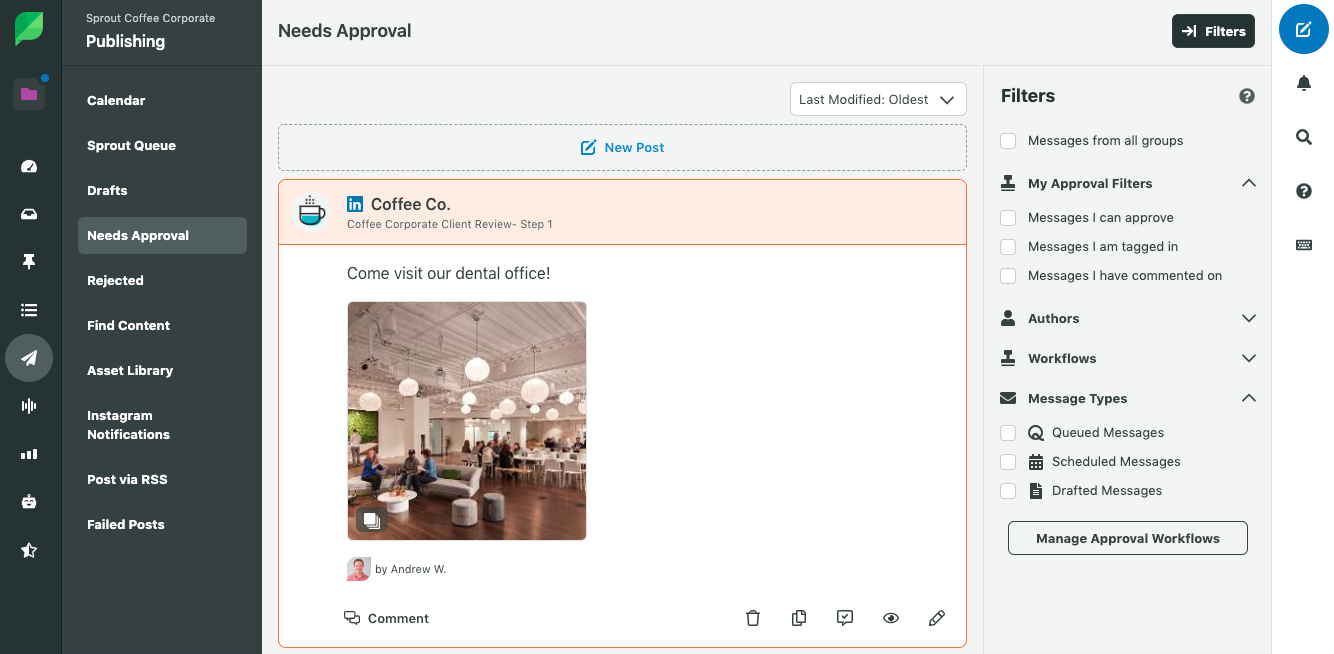Open the Asset Library
Screen dimensions: 1334x654
pos(162,370)
